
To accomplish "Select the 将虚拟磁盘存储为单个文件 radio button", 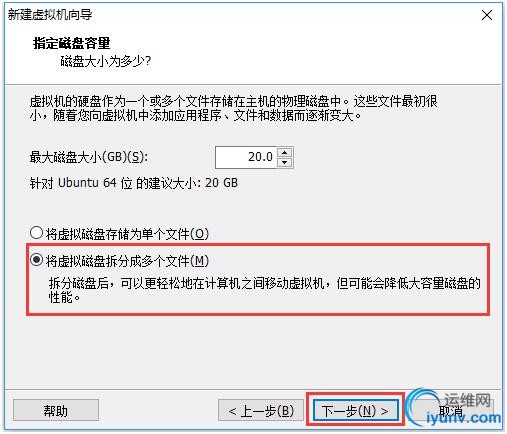I will [x=36, y=233].
